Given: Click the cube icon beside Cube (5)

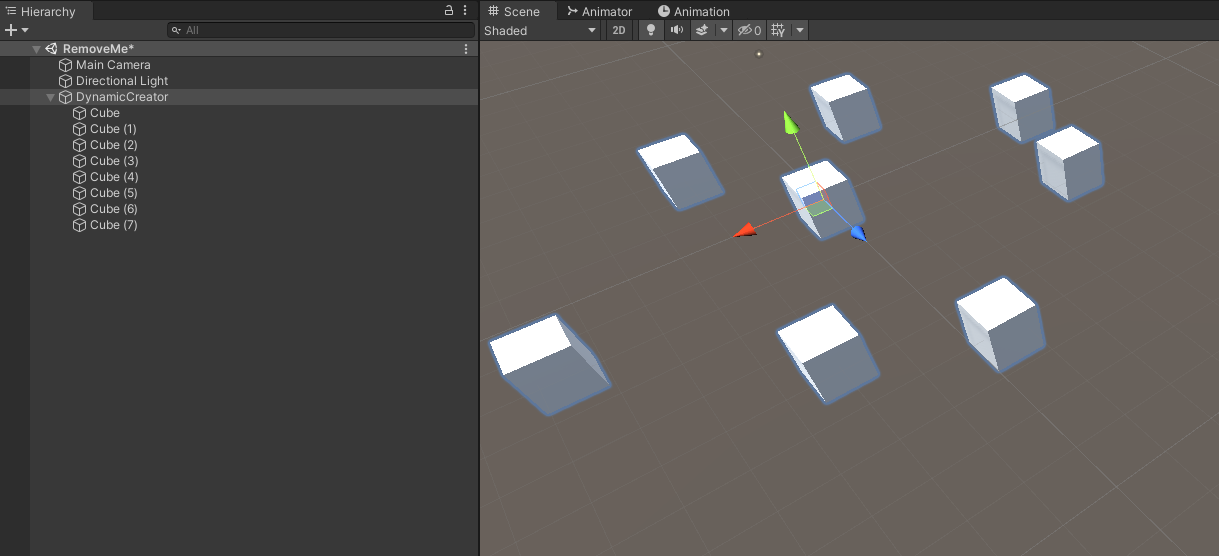Looking at the screenshot, I should 80,193.
